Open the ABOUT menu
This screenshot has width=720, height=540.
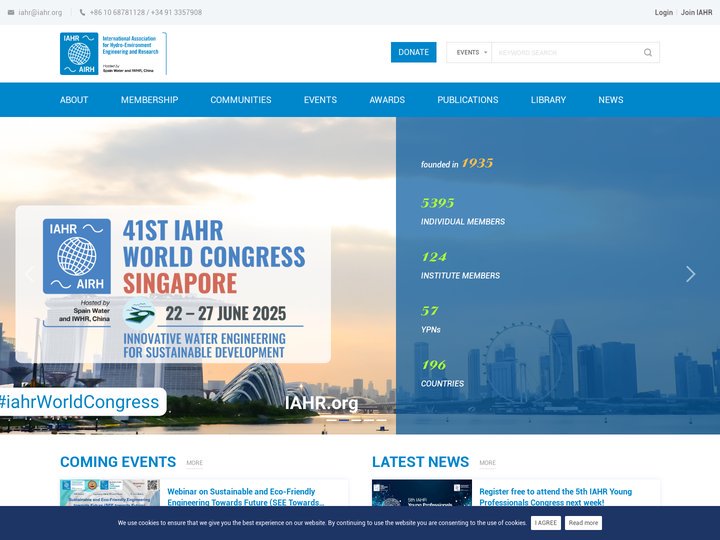pyautogui.click(x=74, y=100)
